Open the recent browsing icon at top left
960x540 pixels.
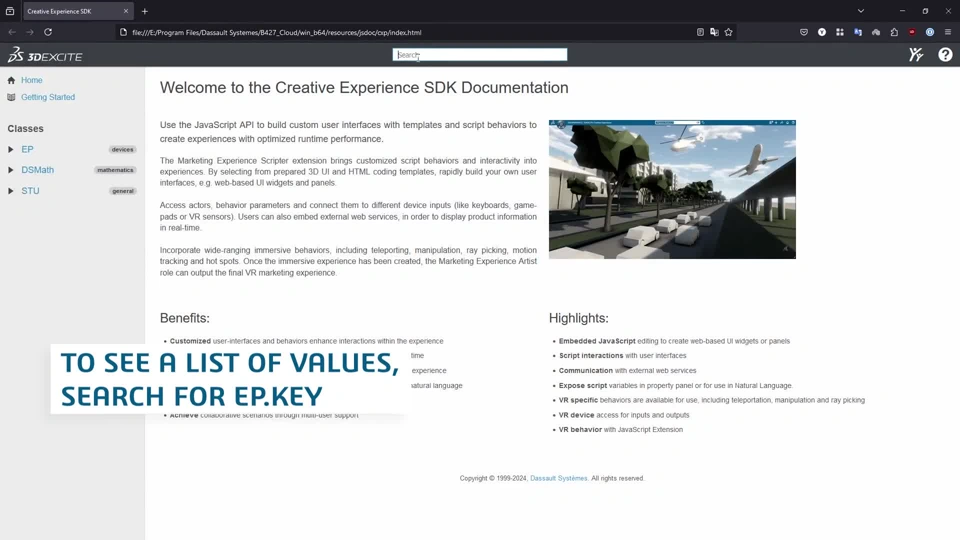point(10,11)
